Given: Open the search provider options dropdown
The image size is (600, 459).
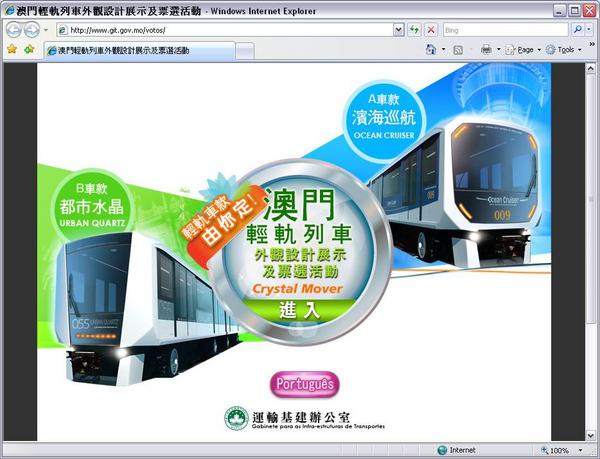Looking at the screenshot, I should 590,29.
